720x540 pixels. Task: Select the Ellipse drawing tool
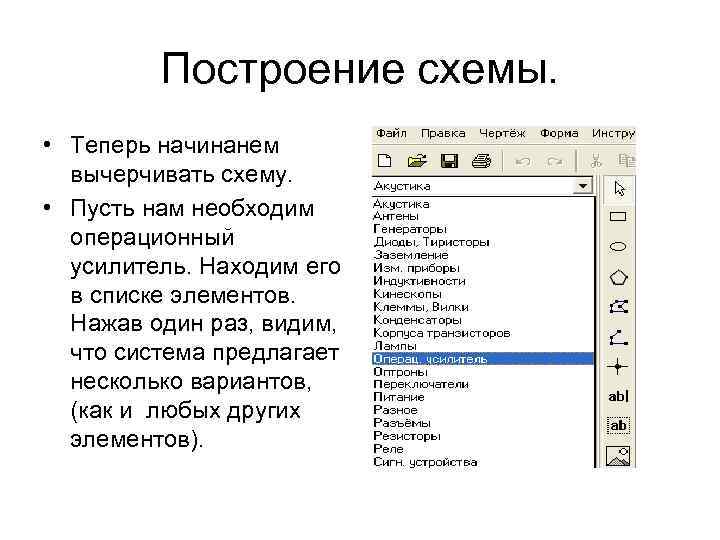pos(618,247)
